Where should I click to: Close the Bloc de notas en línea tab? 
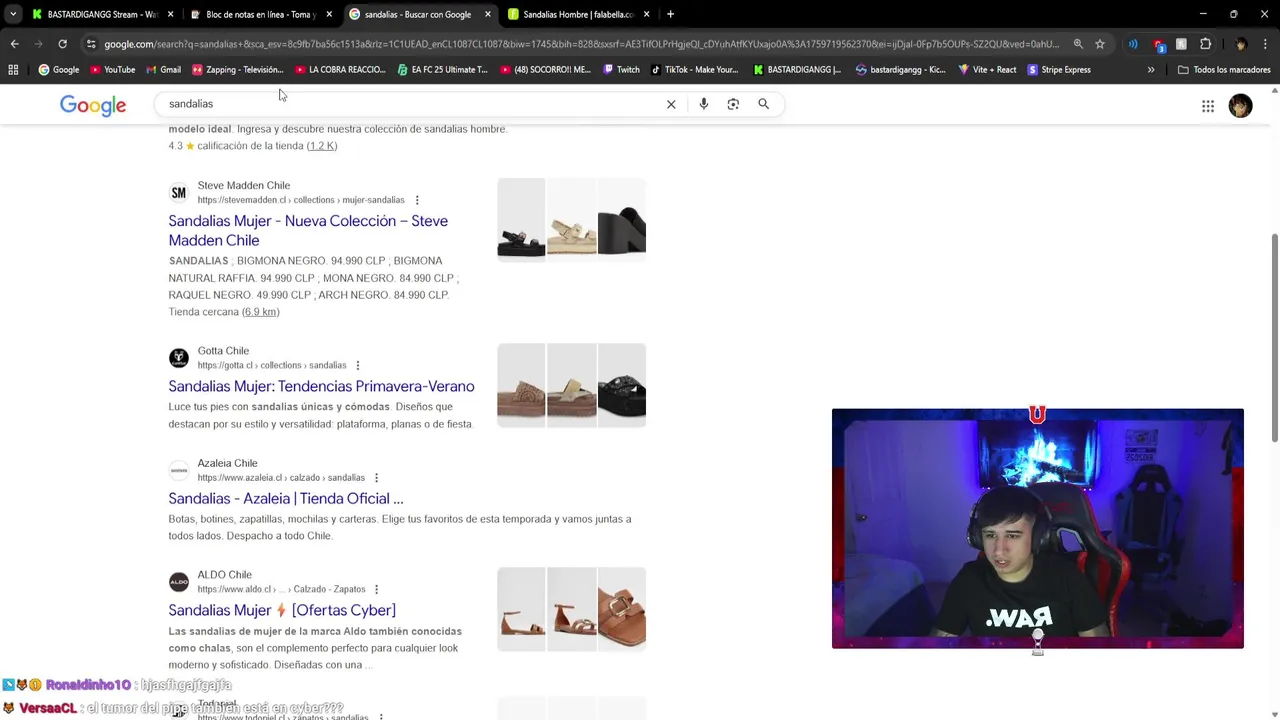coord(329,14)
